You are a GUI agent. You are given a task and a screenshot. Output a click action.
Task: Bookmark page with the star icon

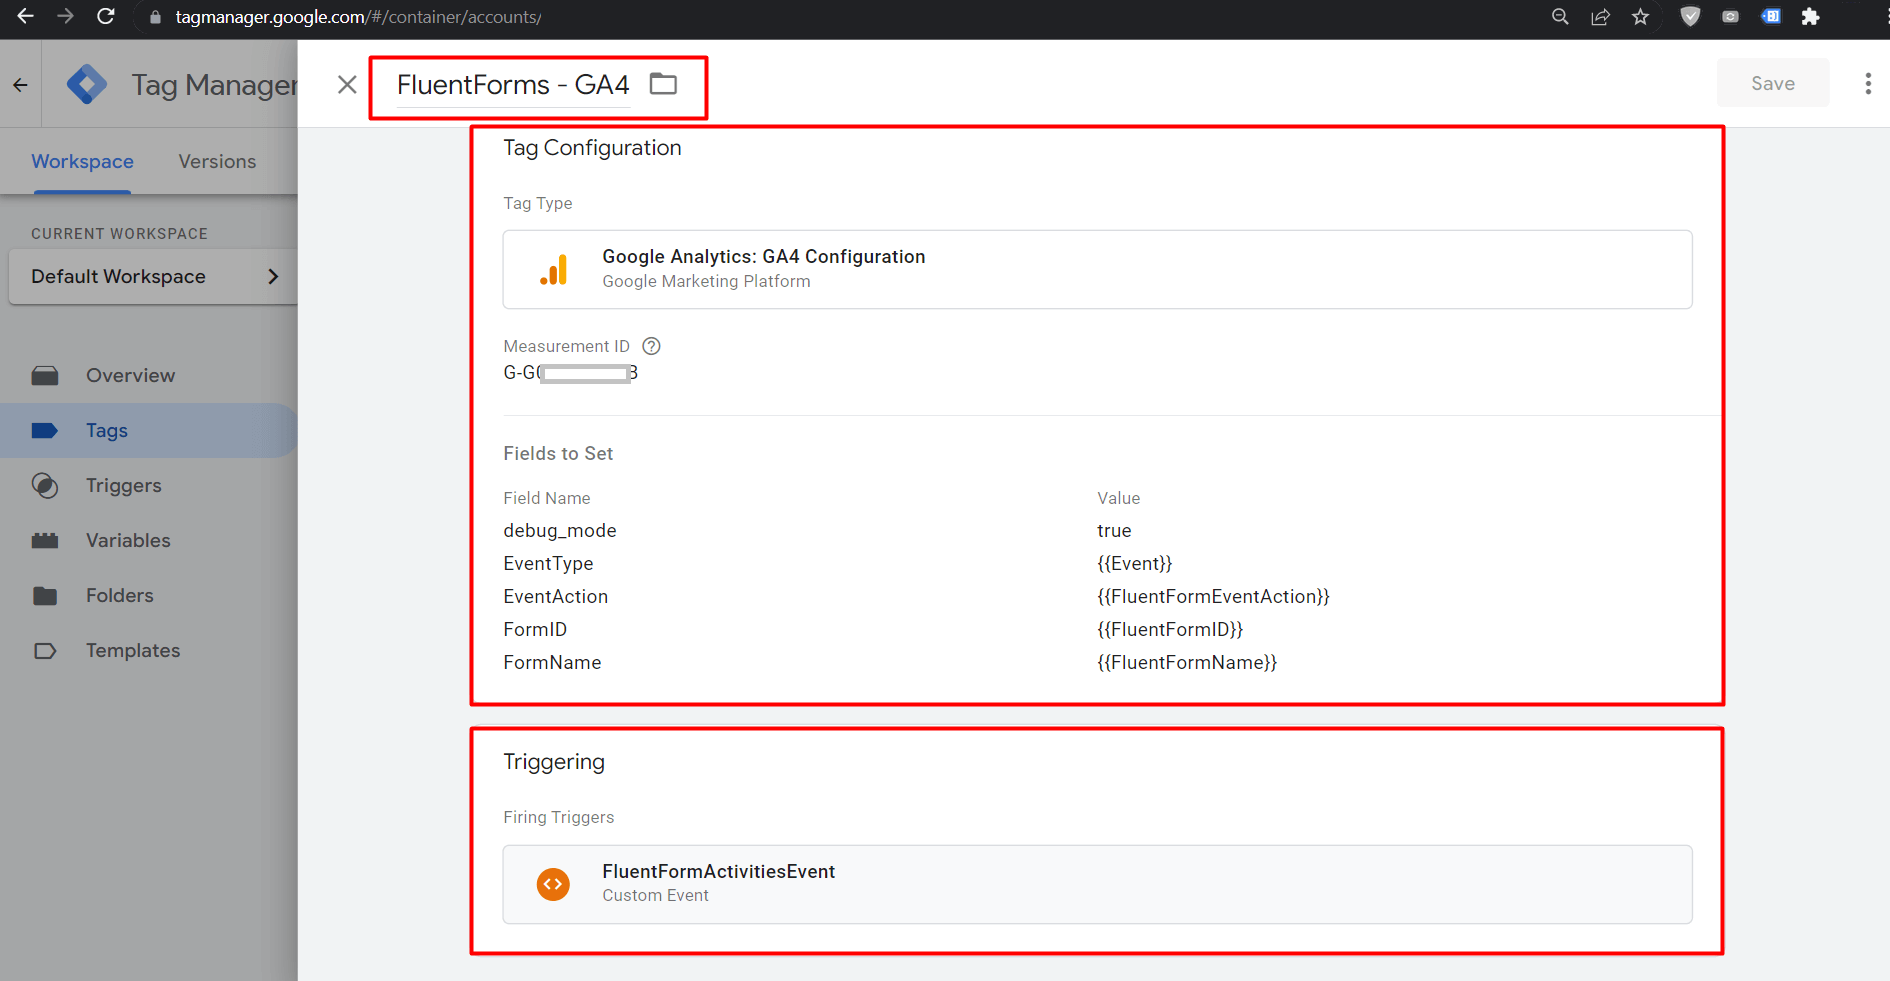point(1641,16)
